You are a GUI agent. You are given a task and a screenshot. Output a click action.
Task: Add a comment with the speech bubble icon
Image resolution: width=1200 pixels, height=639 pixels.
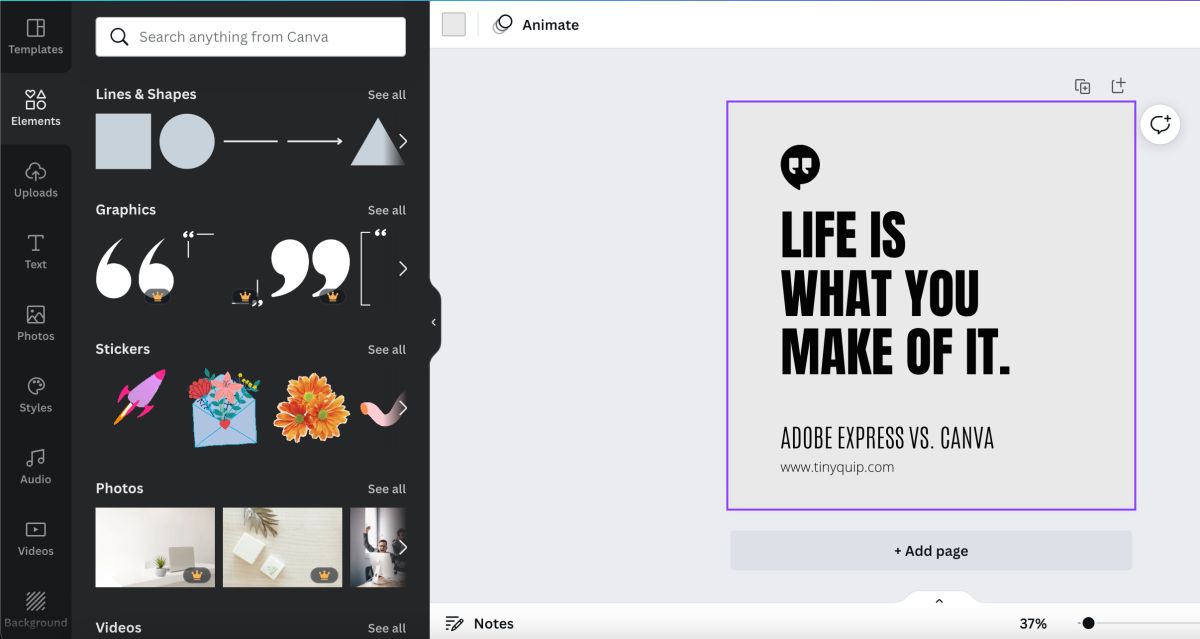coord(1160,124)
